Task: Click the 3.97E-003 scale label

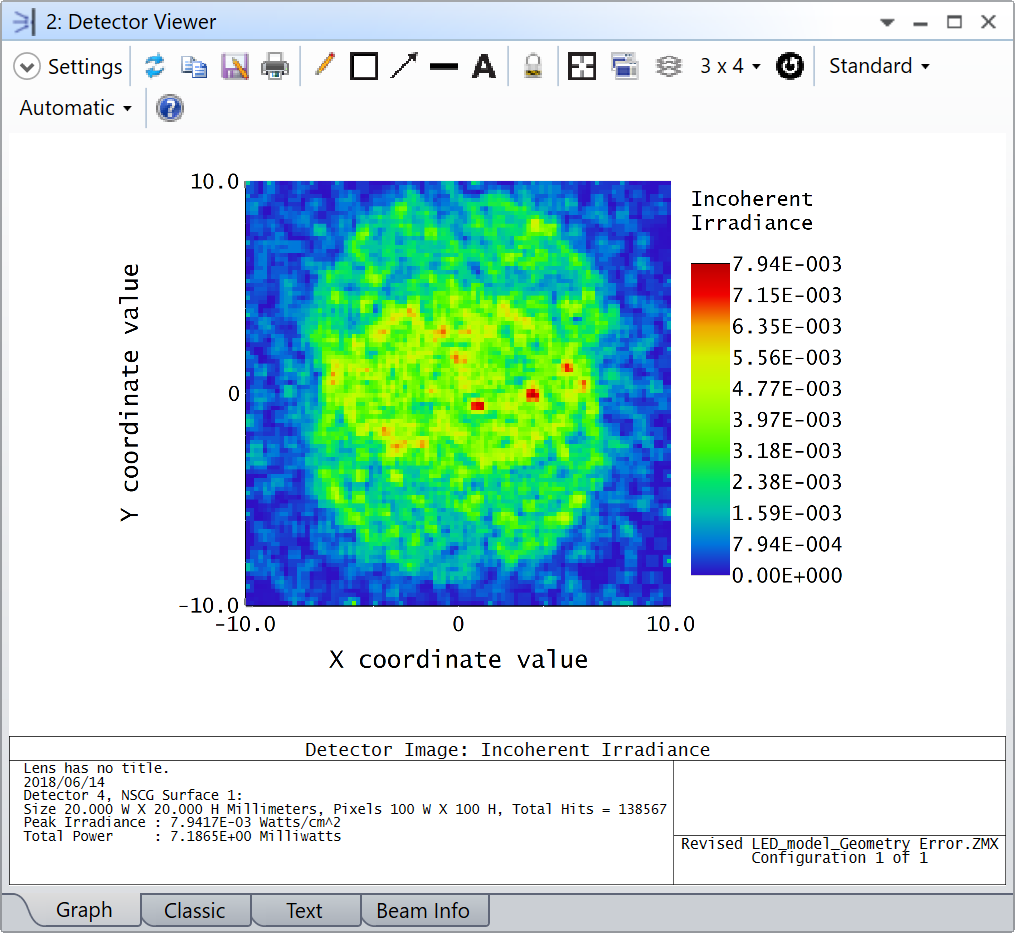Action: (786, 420)
